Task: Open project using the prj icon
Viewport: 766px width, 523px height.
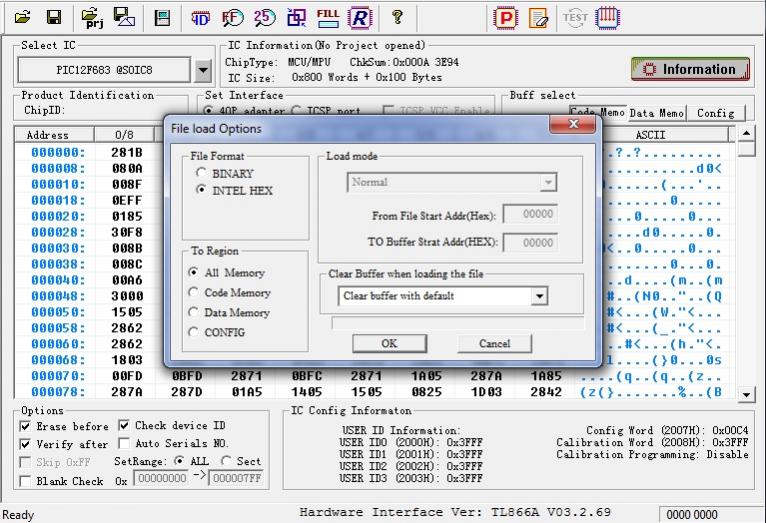Action: 92,17
